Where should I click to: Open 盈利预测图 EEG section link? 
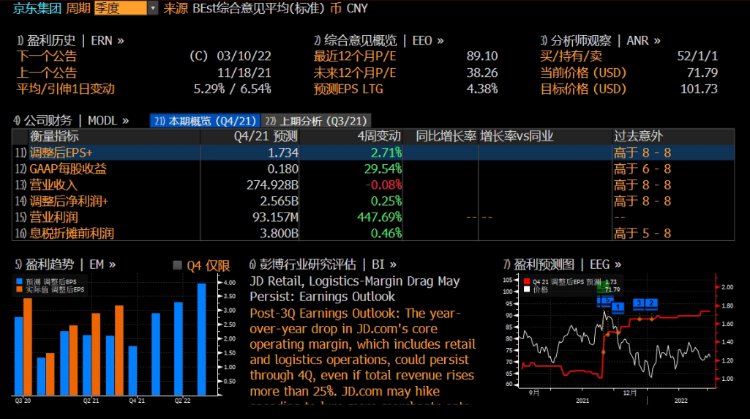562,265
